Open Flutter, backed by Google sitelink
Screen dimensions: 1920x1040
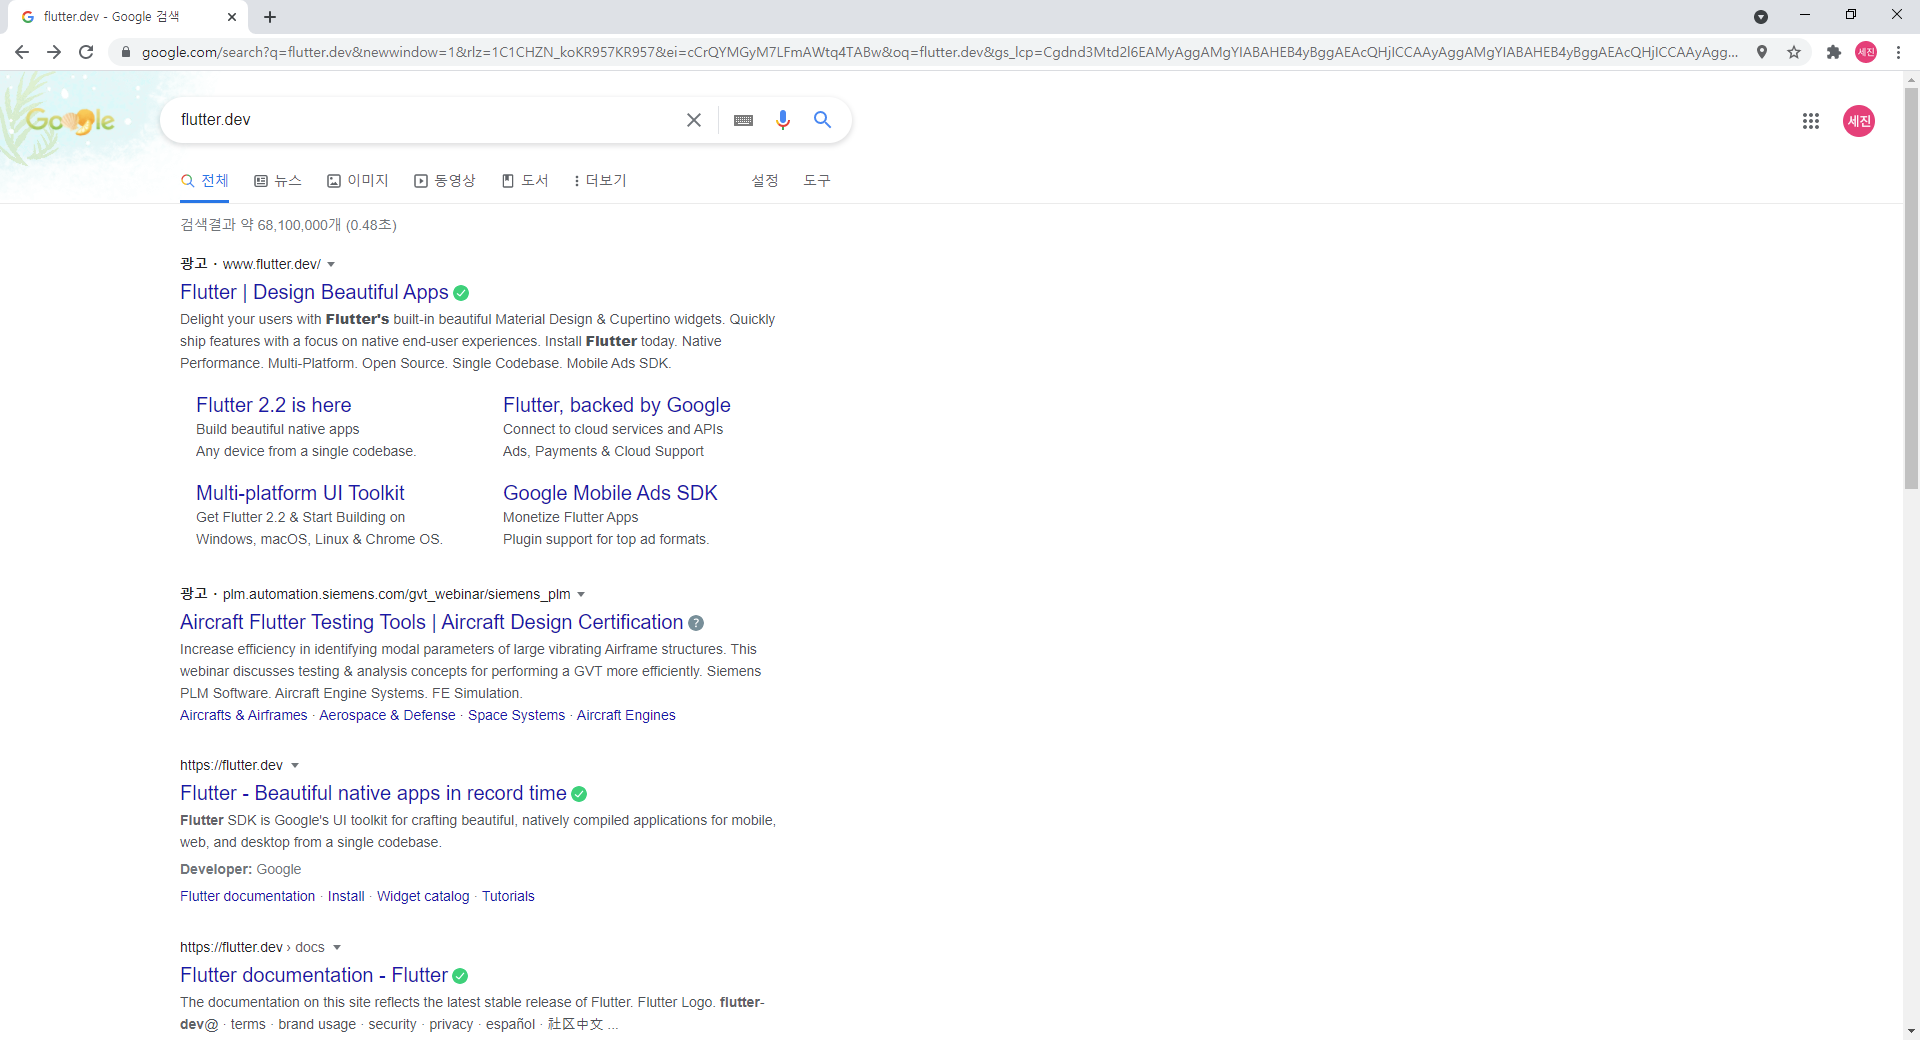pos(617,405)
